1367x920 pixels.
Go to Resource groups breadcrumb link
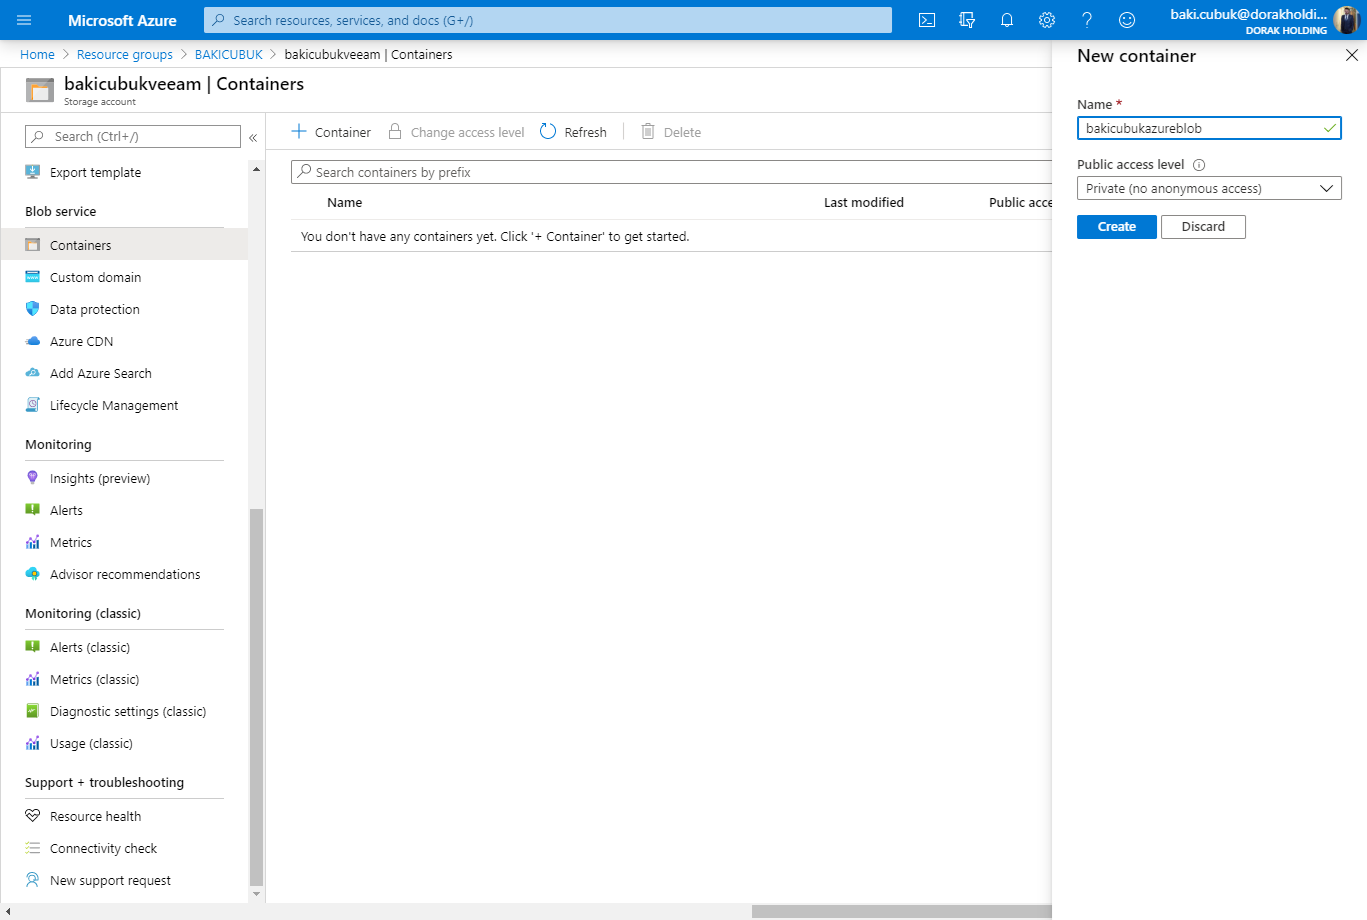pos(124,55)
